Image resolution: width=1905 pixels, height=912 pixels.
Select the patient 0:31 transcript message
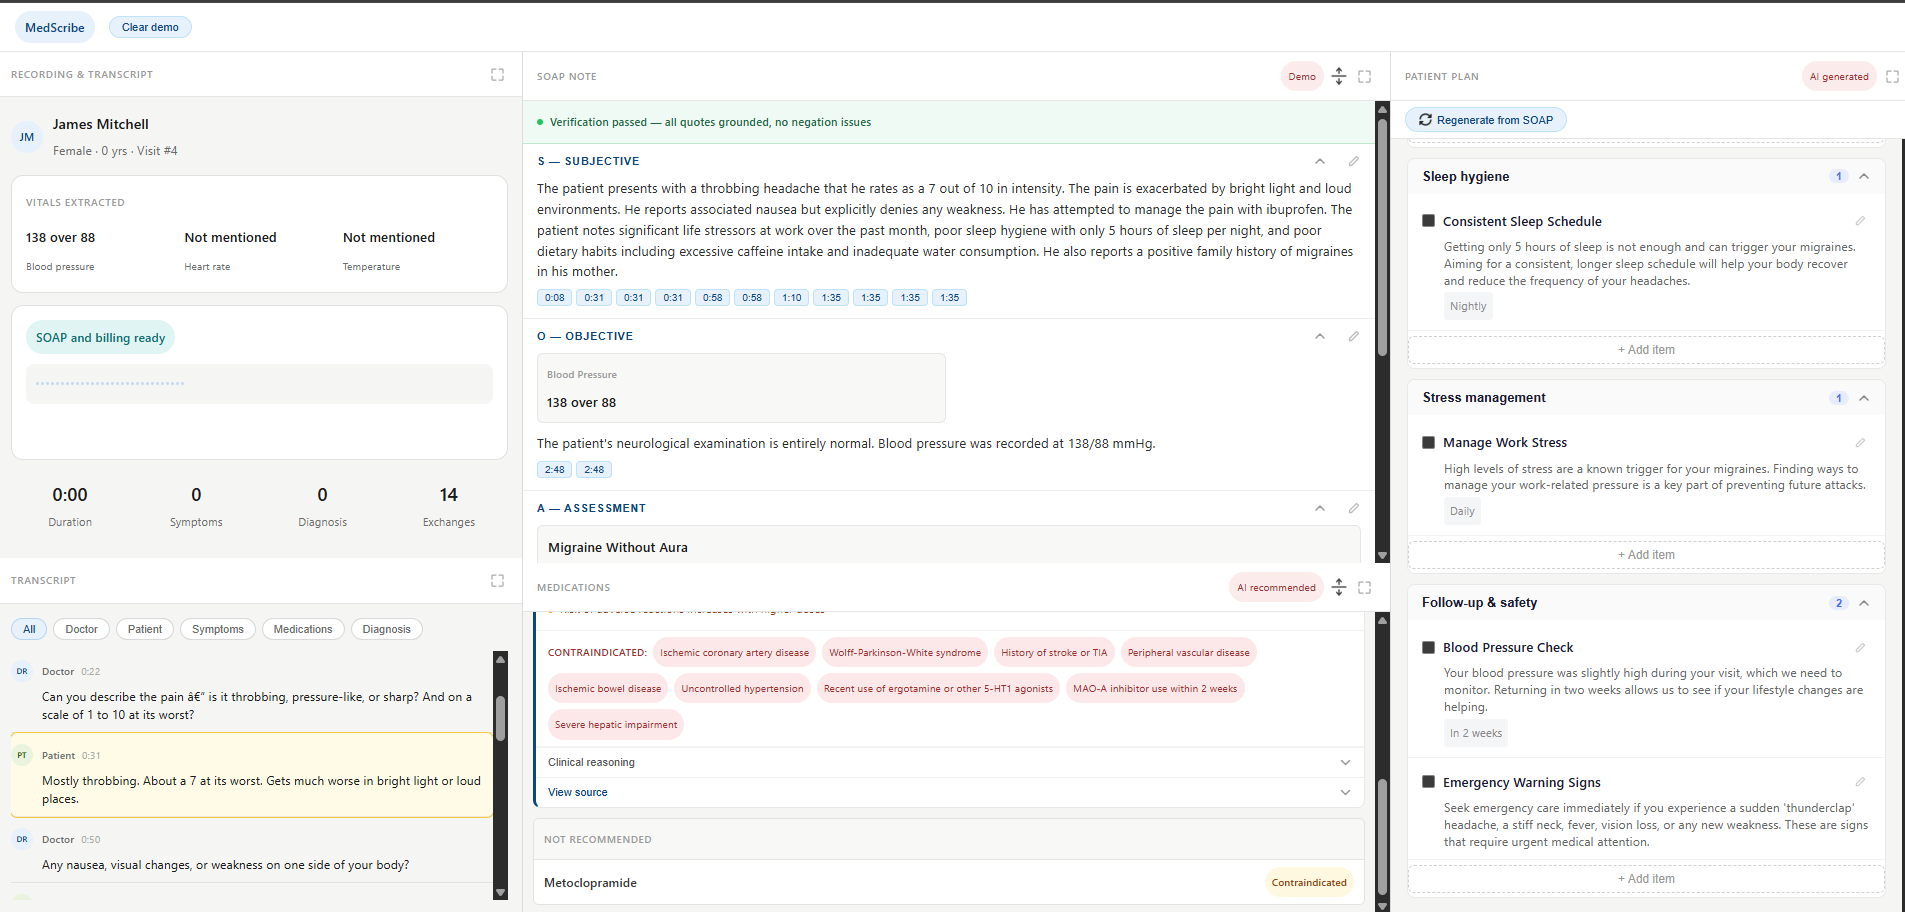tap(252, 776)
